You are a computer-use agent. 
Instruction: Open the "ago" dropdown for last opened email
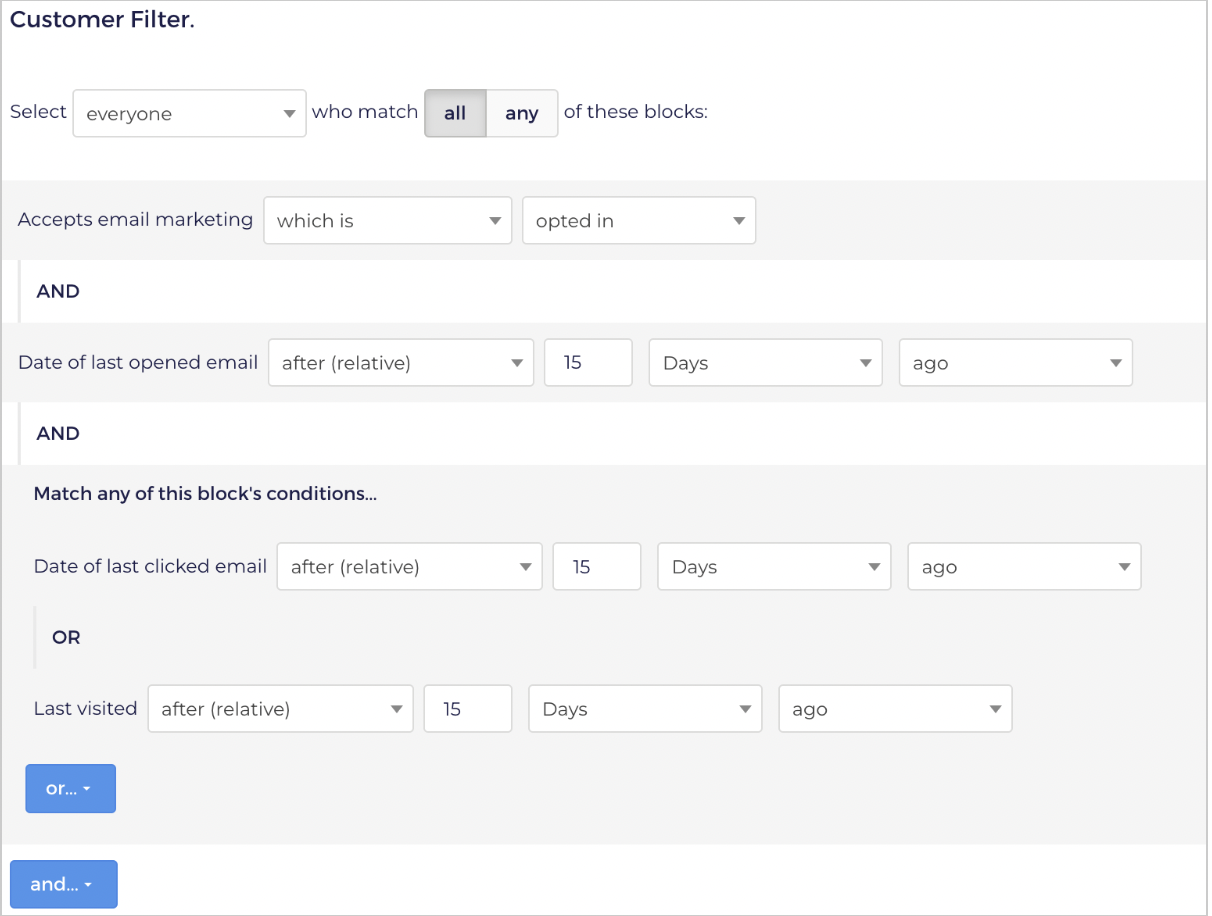coord(1015,362)
